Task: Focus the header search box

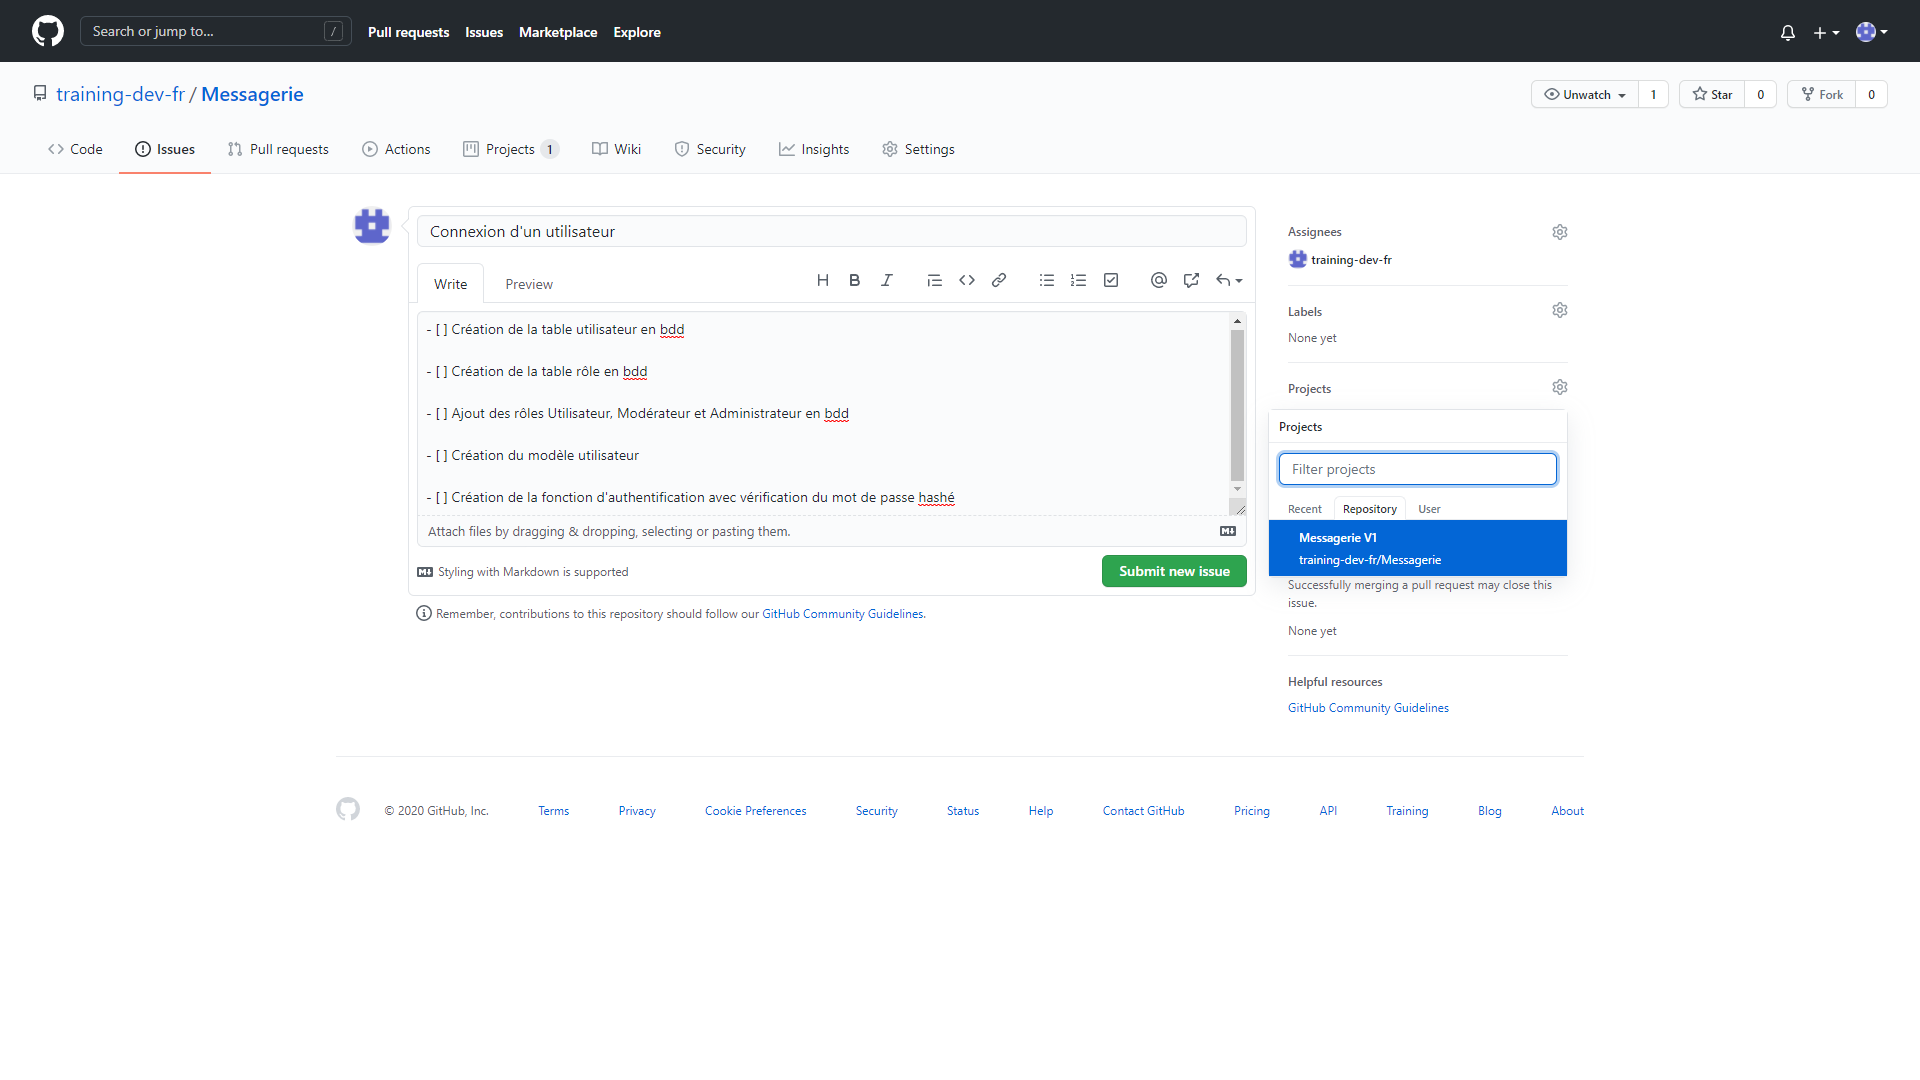Action: pos(215,31)
